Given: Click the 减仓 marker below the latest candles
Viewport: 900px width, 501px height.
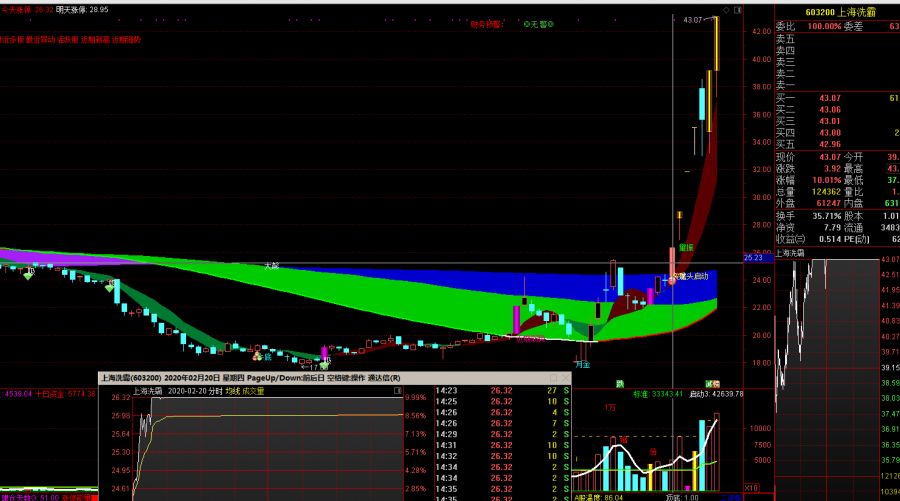Looking at the screenshot, I should click(712, 384).
